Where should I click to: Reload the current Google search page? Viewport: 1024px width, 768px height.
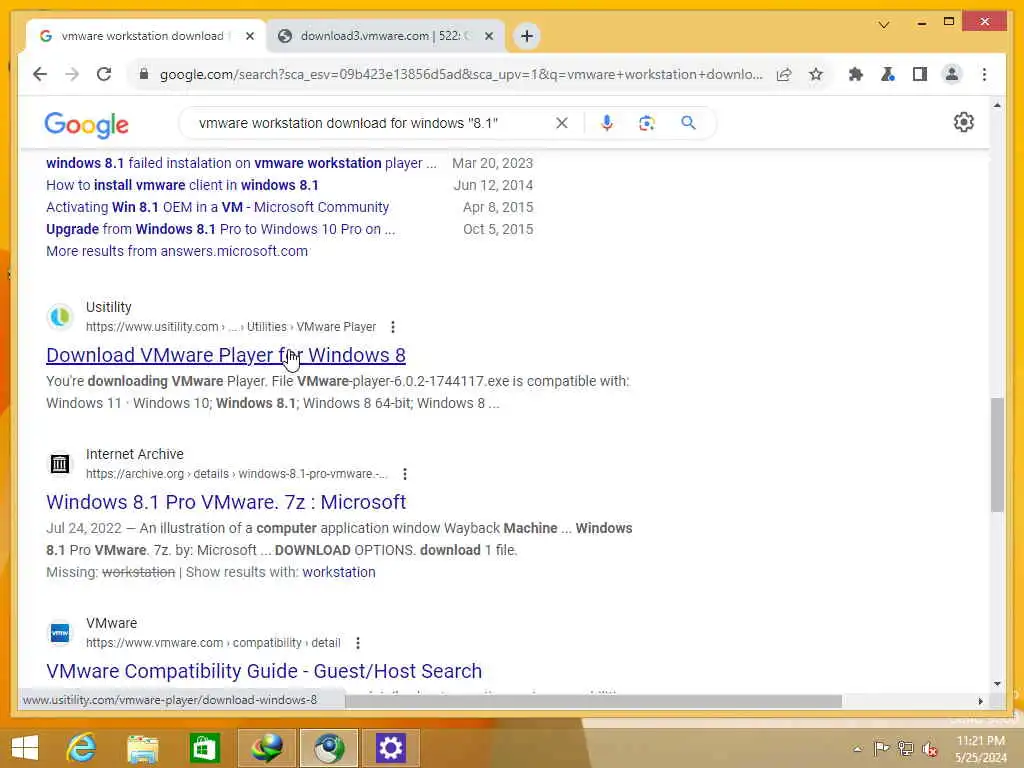(x=104, y=74)
